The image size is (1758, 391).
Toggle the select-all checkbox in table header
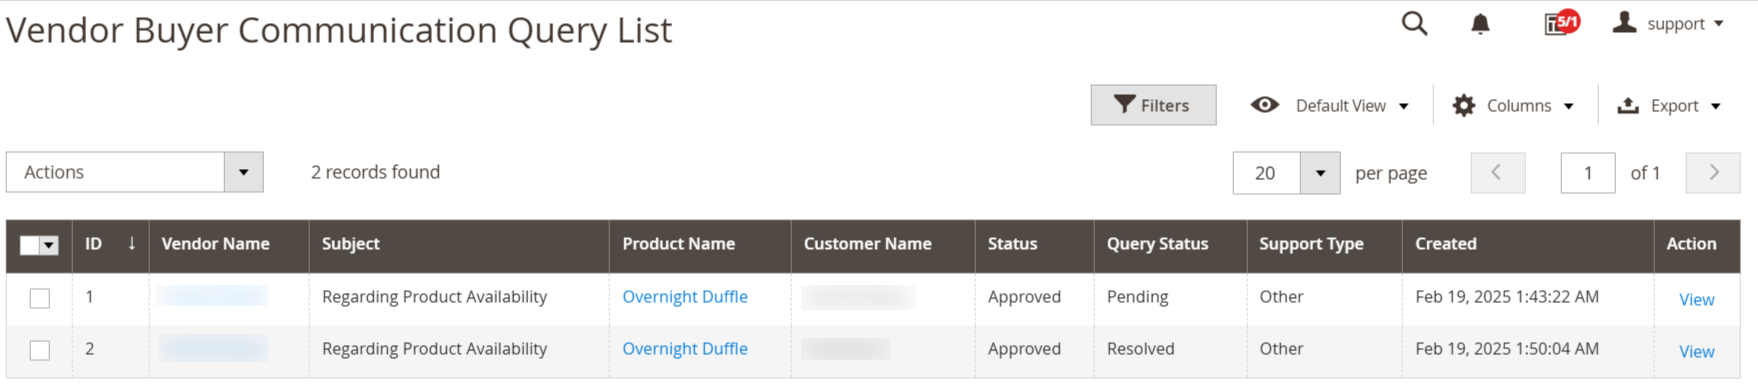click(x=29, y=245)
